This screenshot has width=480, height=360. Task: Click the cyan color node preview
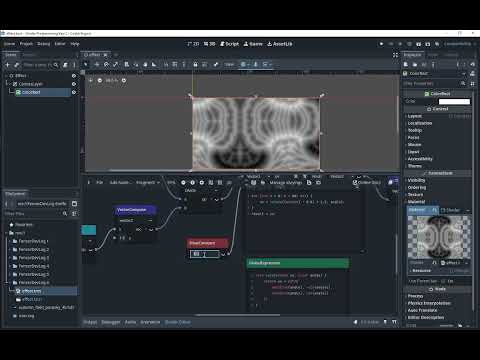coord(88,230)
